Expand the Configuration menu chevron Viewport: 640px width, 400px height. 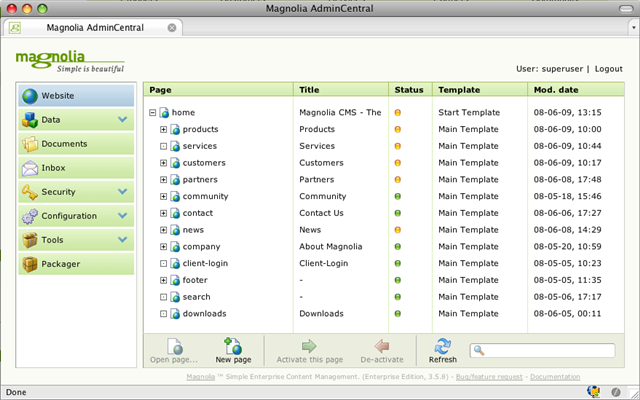122,216
